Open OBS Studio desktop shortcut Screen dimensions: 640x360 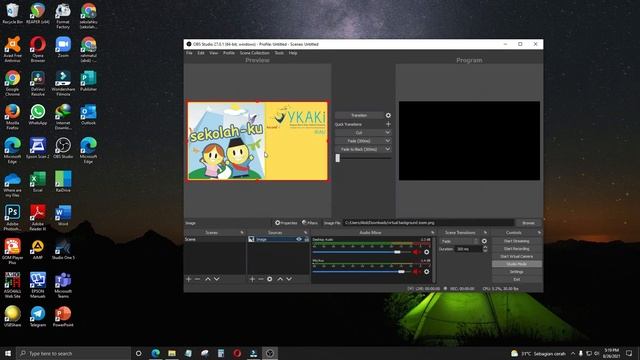click(63, 148)
